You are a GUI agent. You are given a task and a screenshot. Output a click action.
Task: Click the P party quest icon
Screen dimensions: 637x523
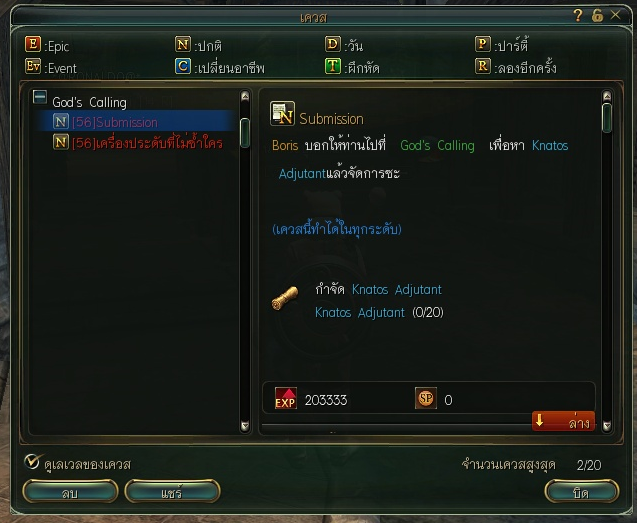(x=483, y=44)
